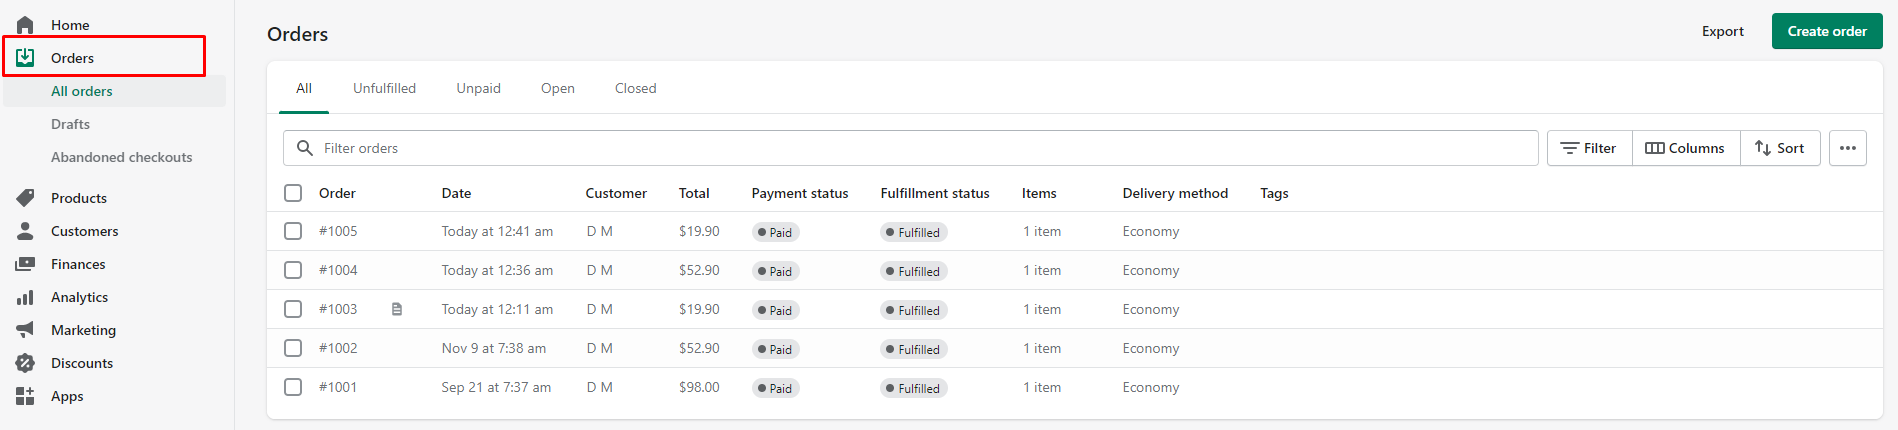Toggle the select-all orders checkbox
The image size is (1898, 430).
[293, 193]
